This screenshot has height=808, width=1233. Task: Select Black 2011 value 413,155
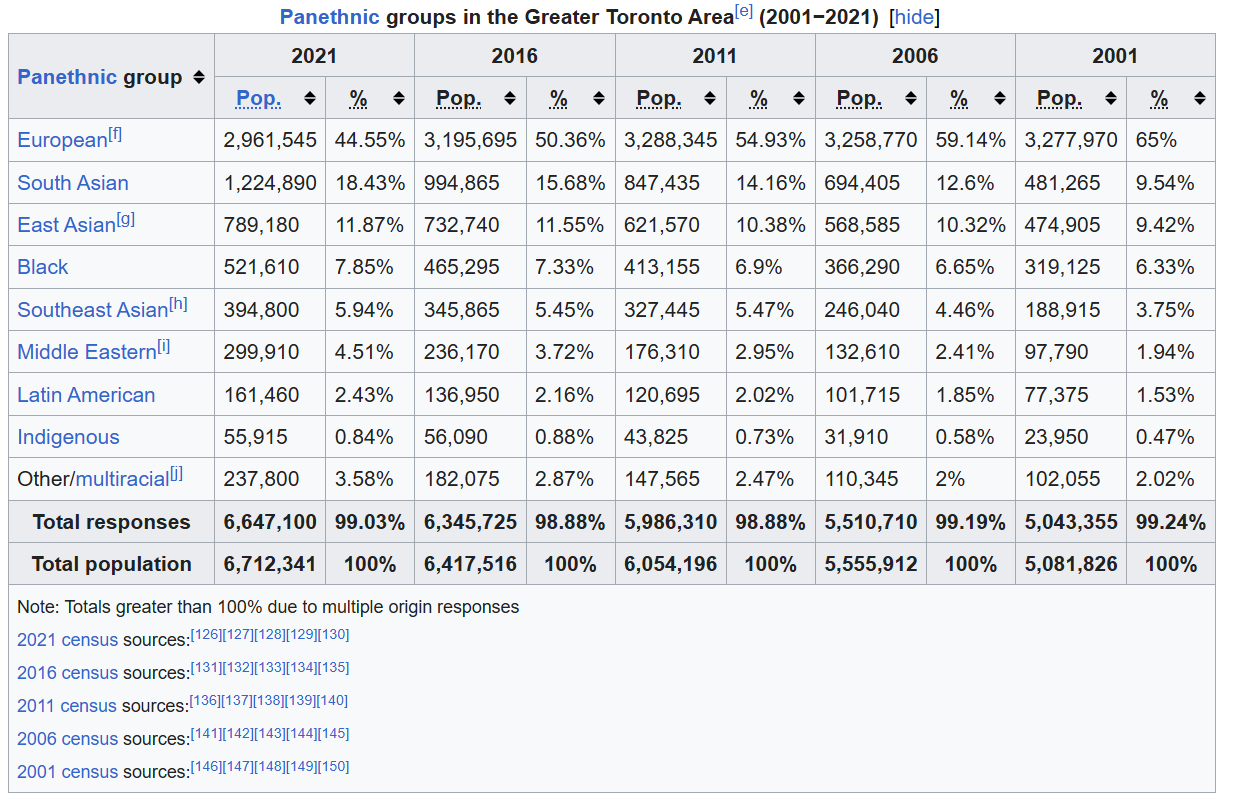[x=662, y=267]
